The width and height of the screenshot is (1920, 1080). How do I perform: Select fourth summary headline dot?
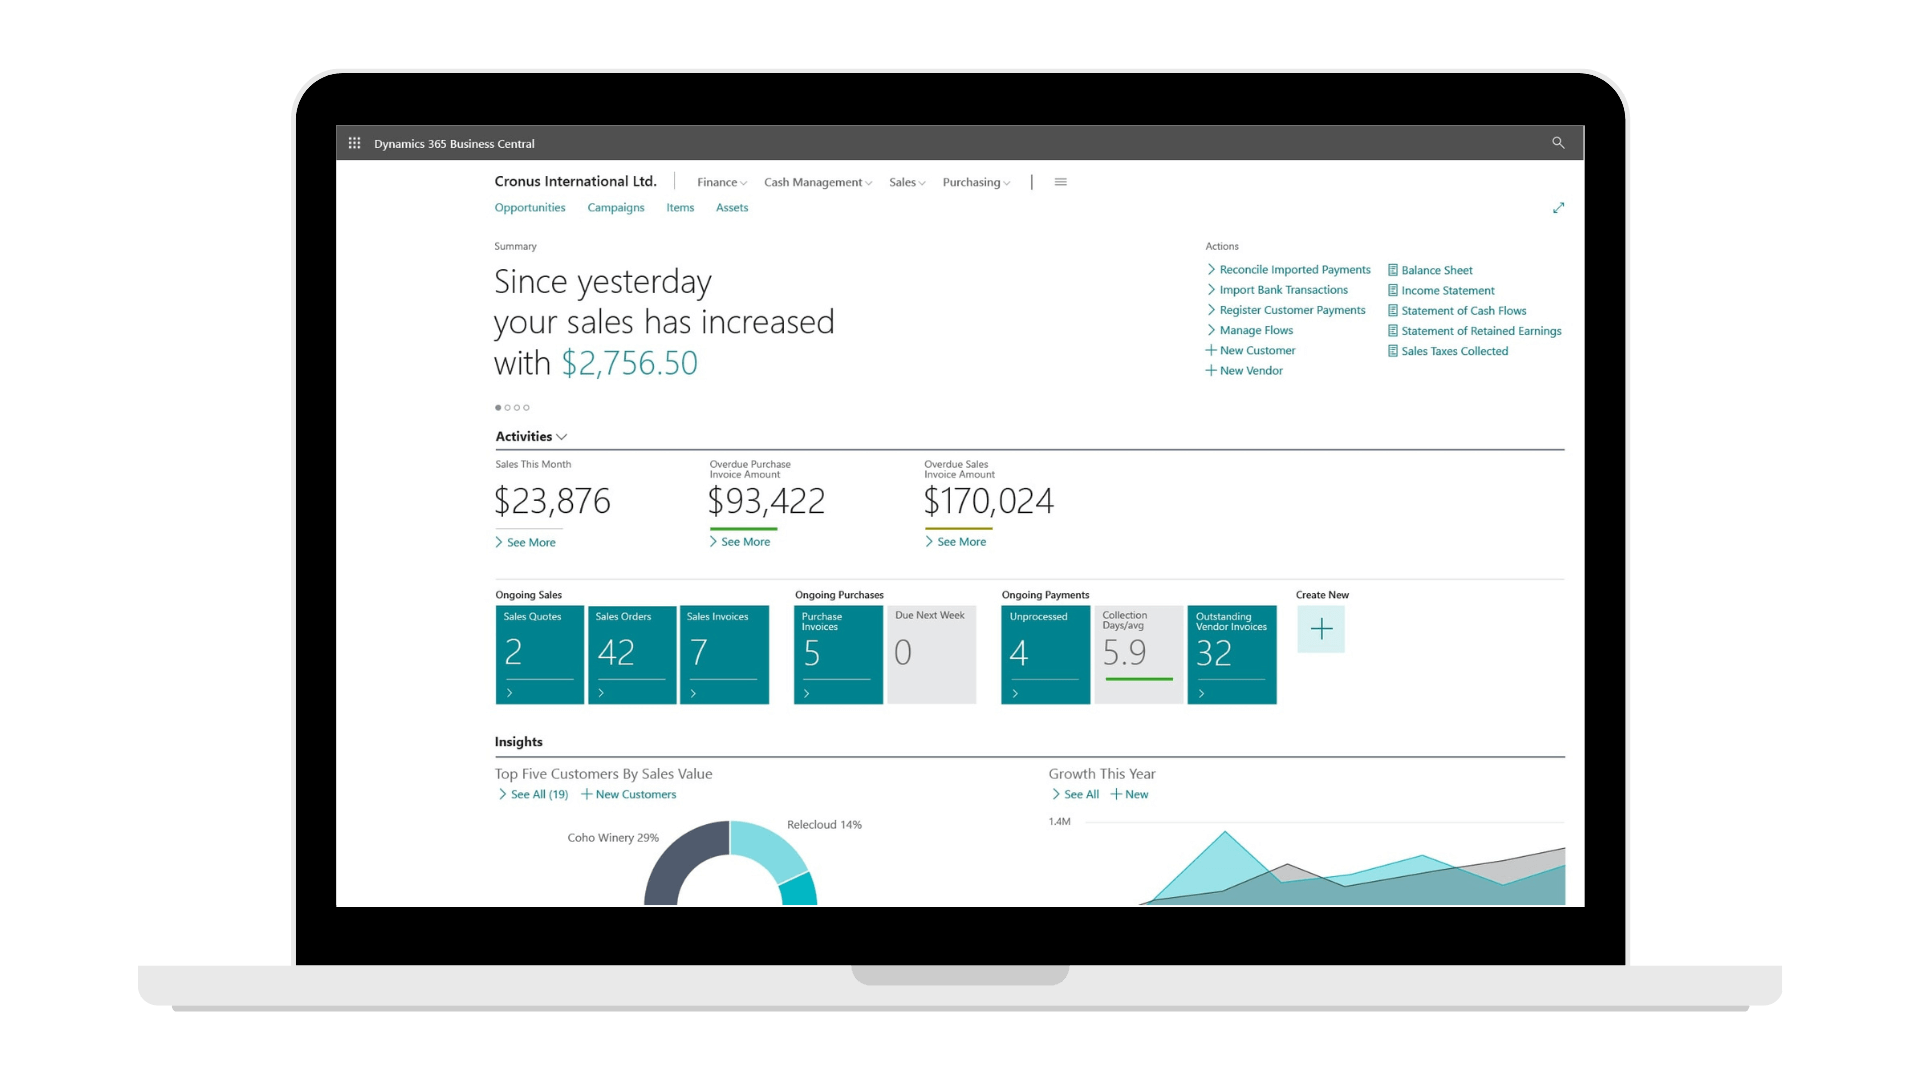pos(527,408)
